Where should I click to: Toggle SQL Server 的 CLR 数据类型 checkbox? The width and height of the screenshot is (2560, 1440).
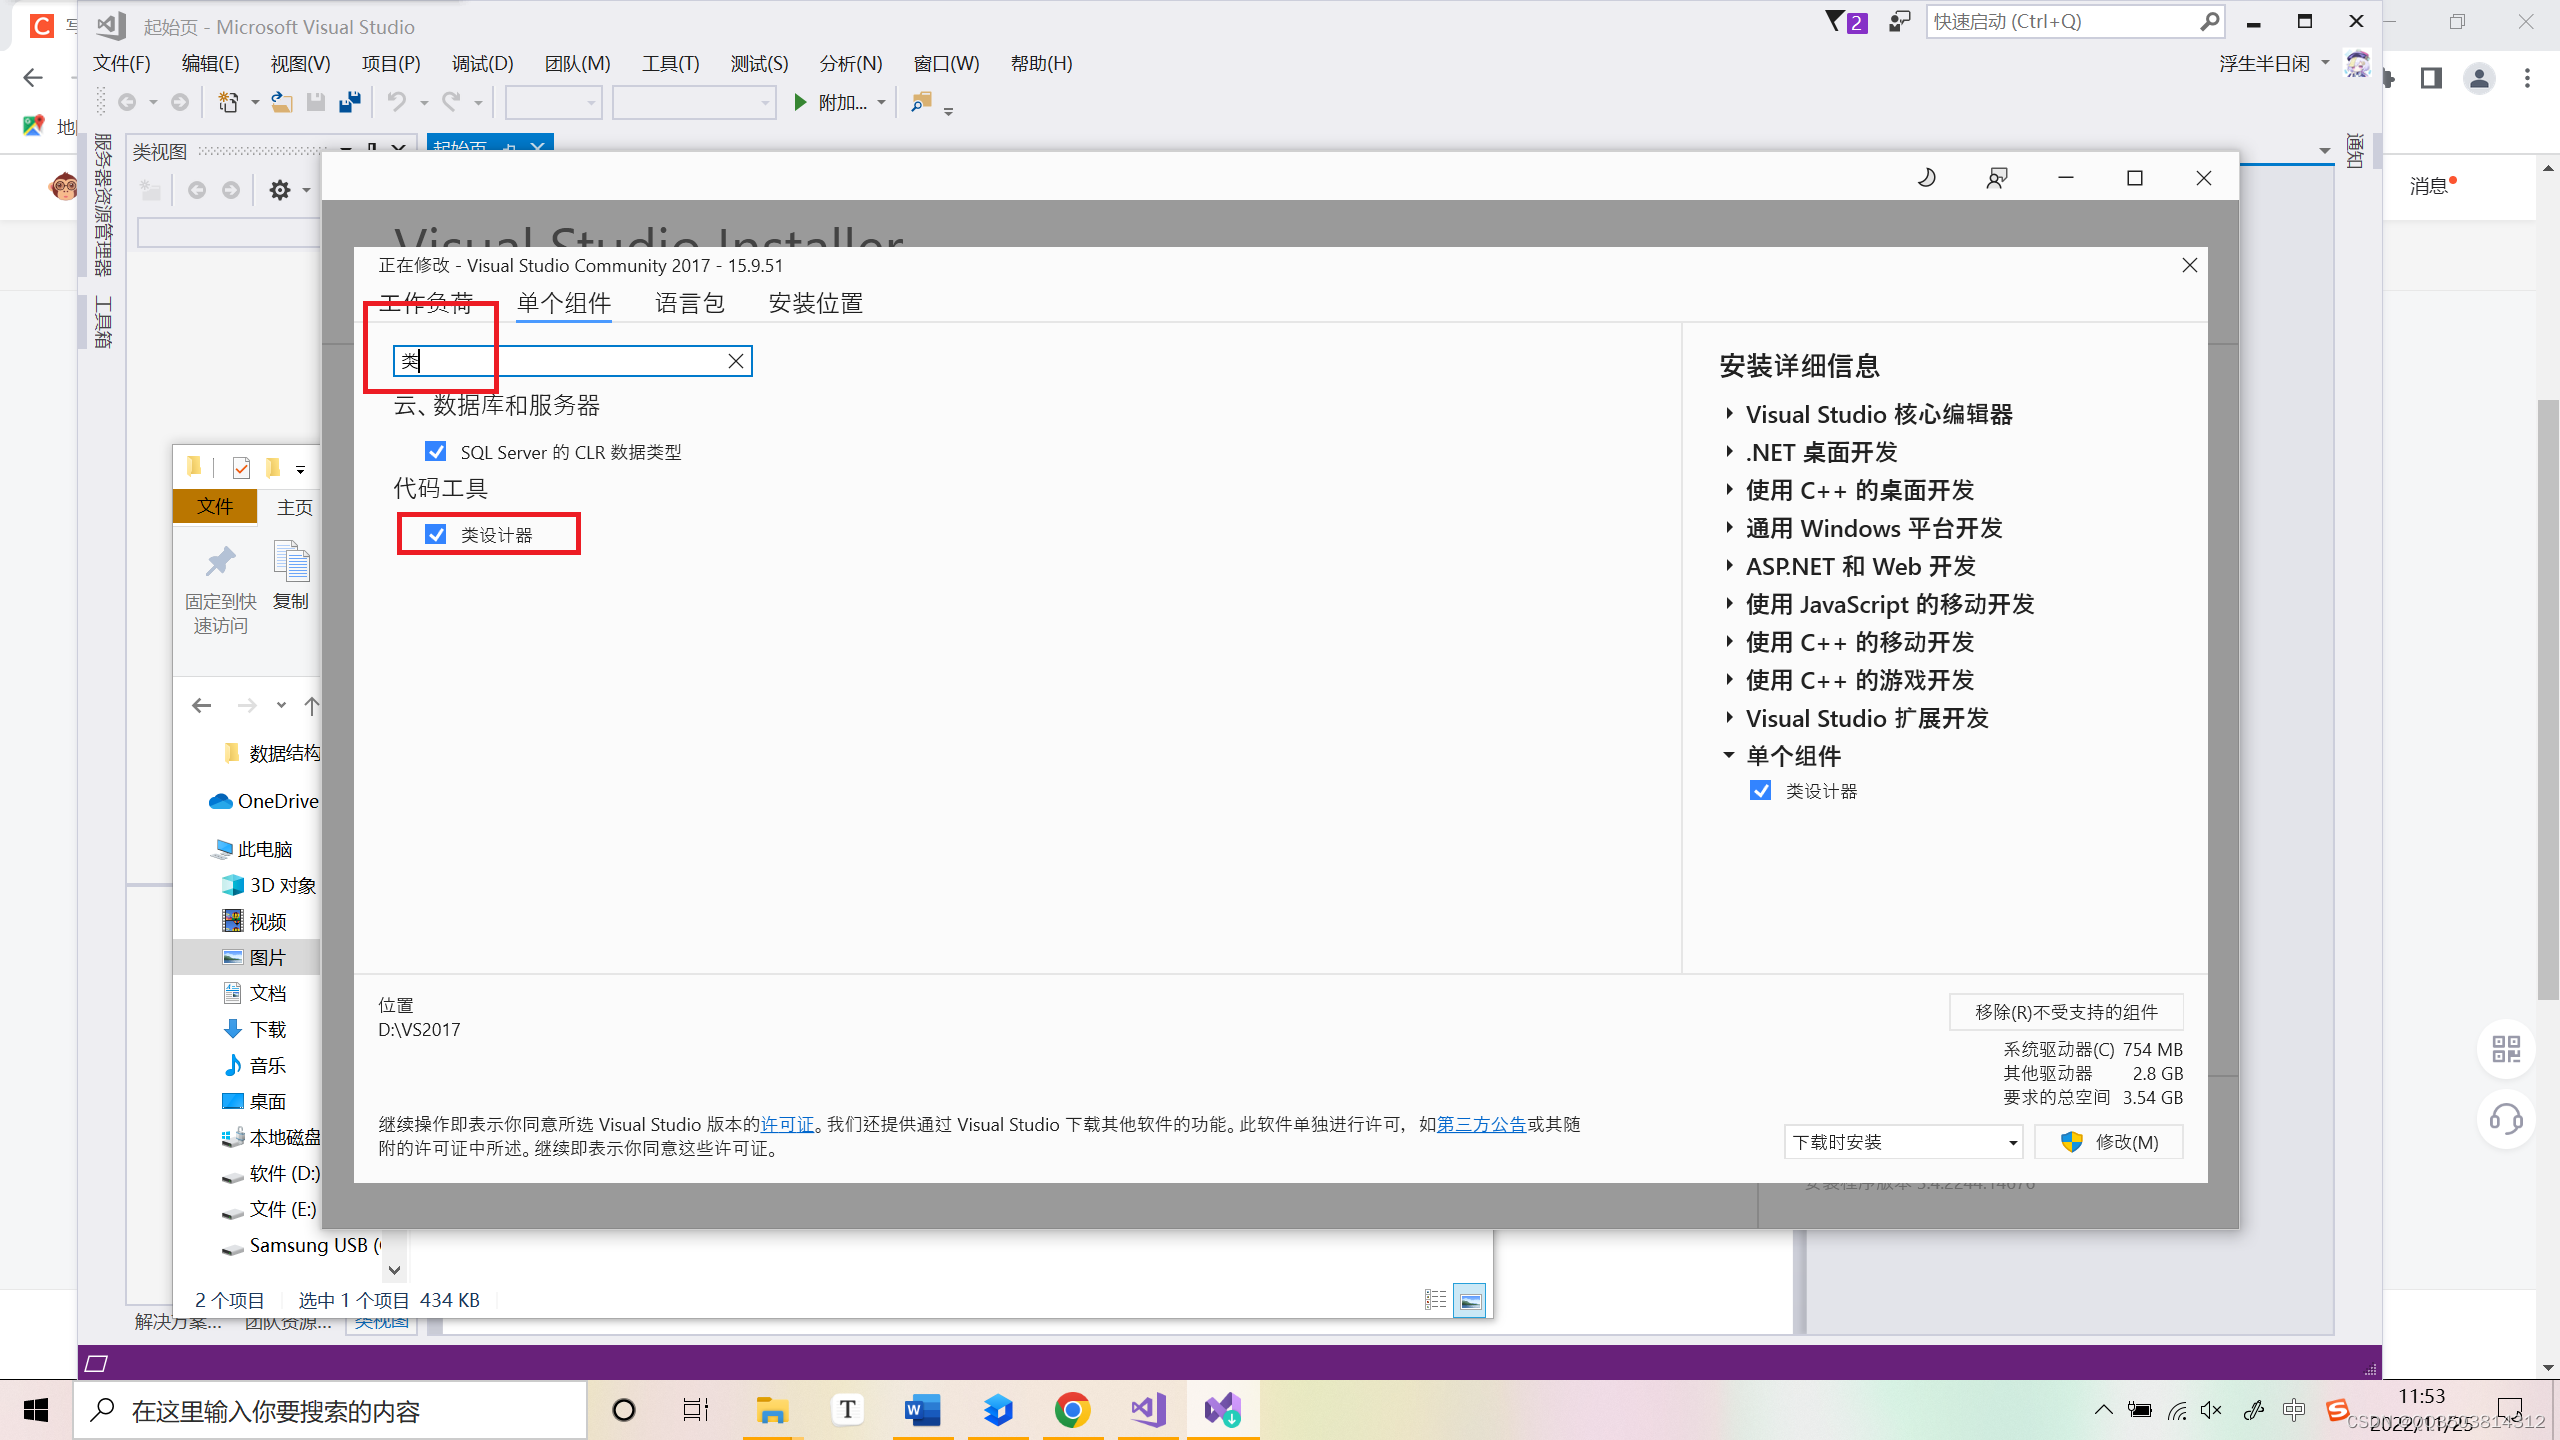[436, 452]
